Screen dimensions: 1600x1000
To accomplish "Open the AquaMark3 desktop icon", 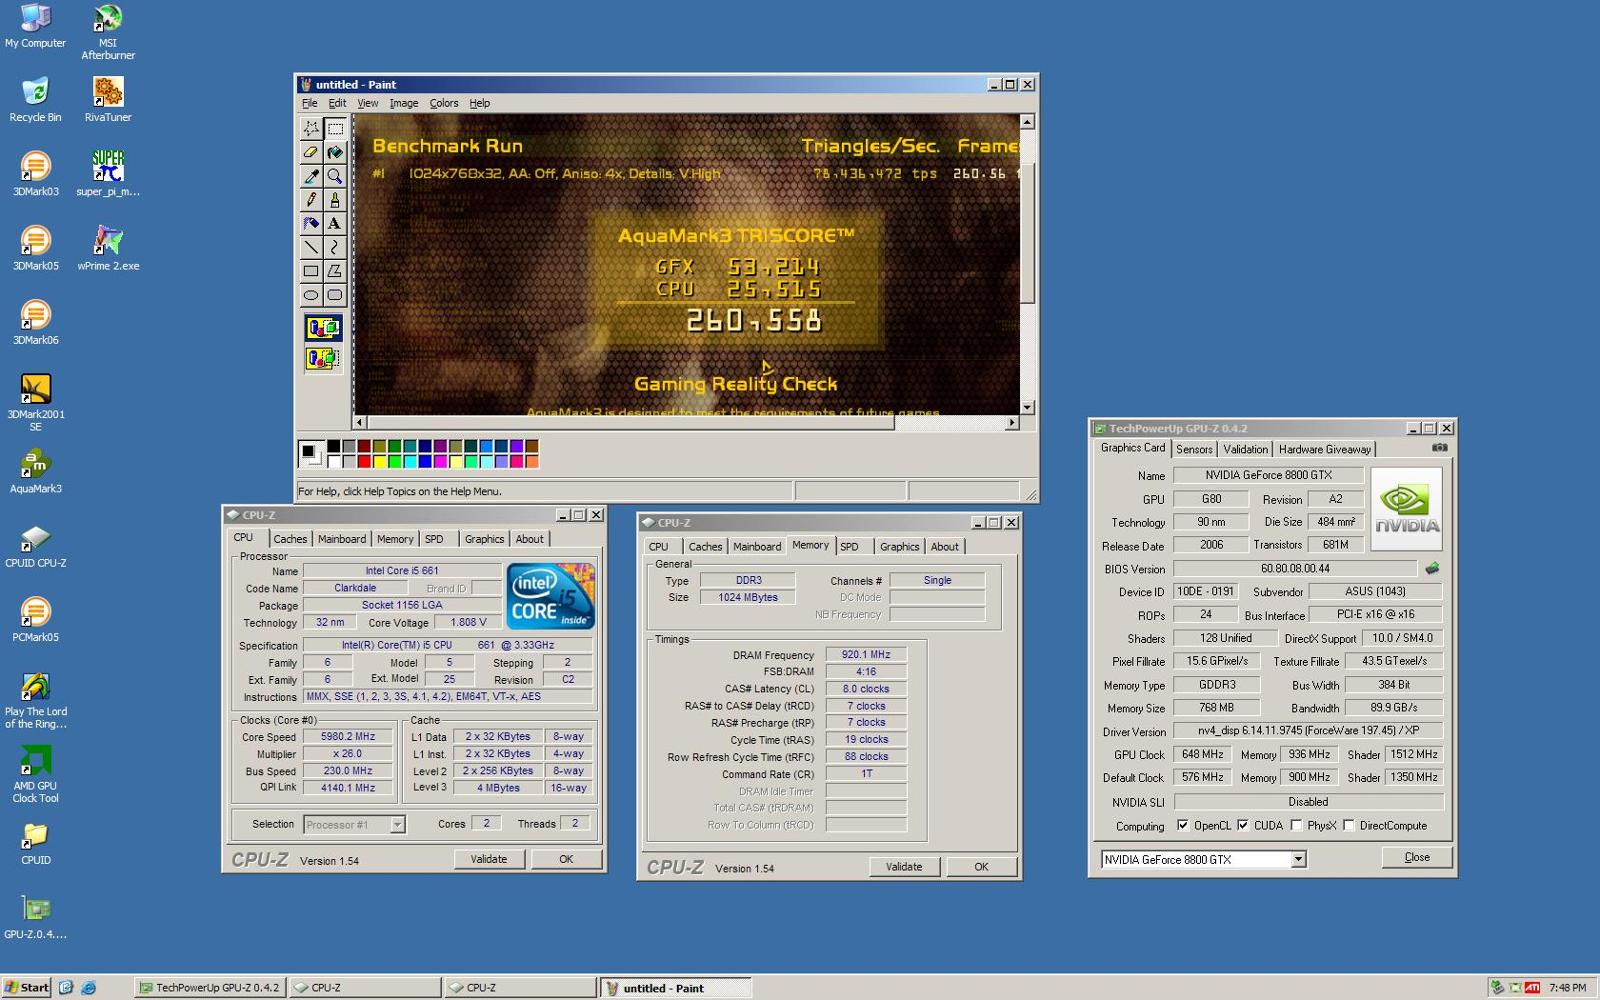I will (x=35, y=472).
